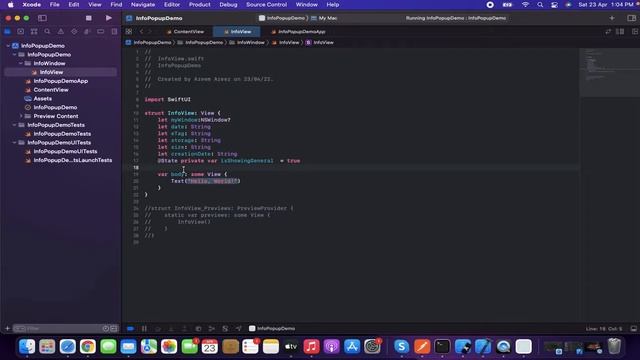Select InfoPopupDemo process in debug bar
The image size is (640, 360).
point(272,328)
